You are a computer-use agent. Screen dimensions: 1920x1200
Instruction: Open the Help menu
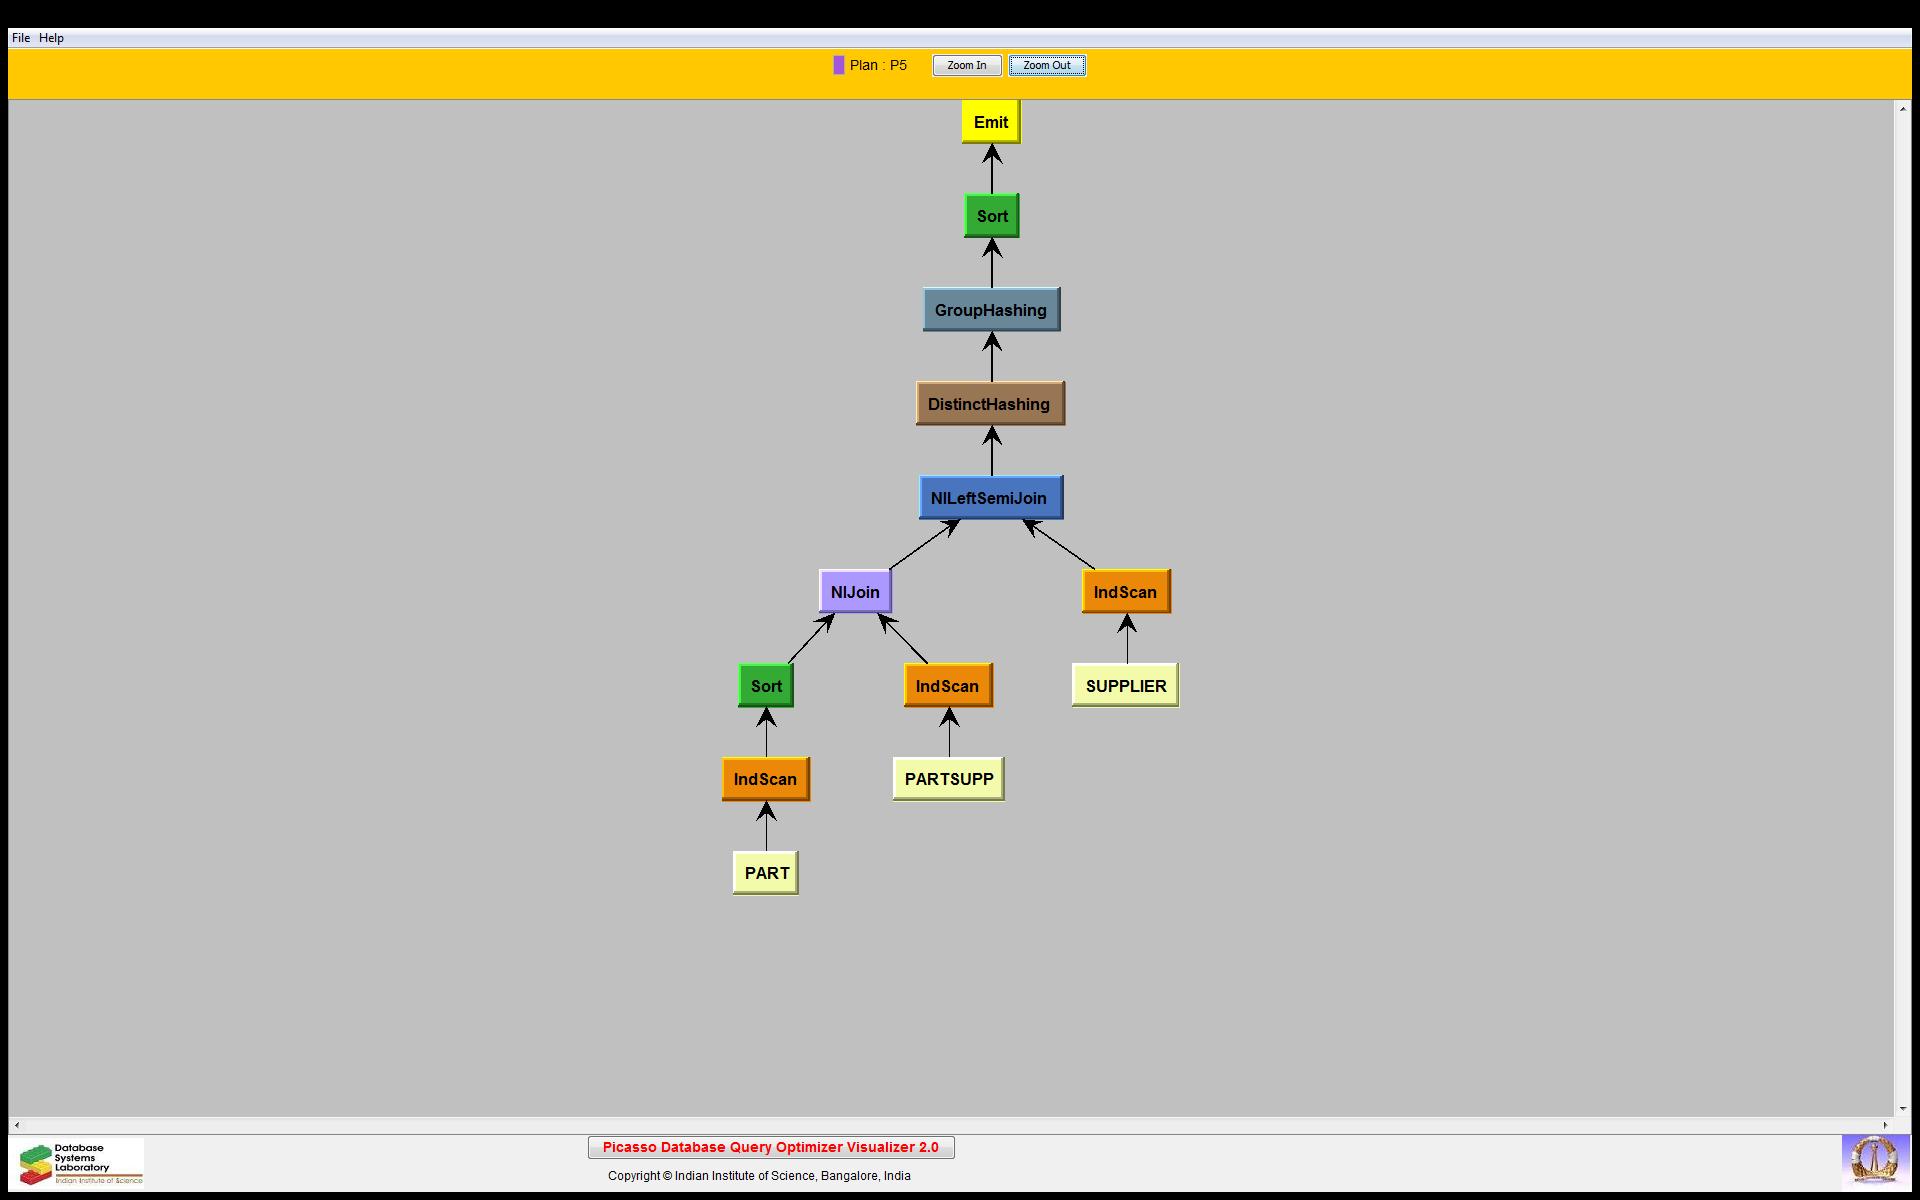51,38
